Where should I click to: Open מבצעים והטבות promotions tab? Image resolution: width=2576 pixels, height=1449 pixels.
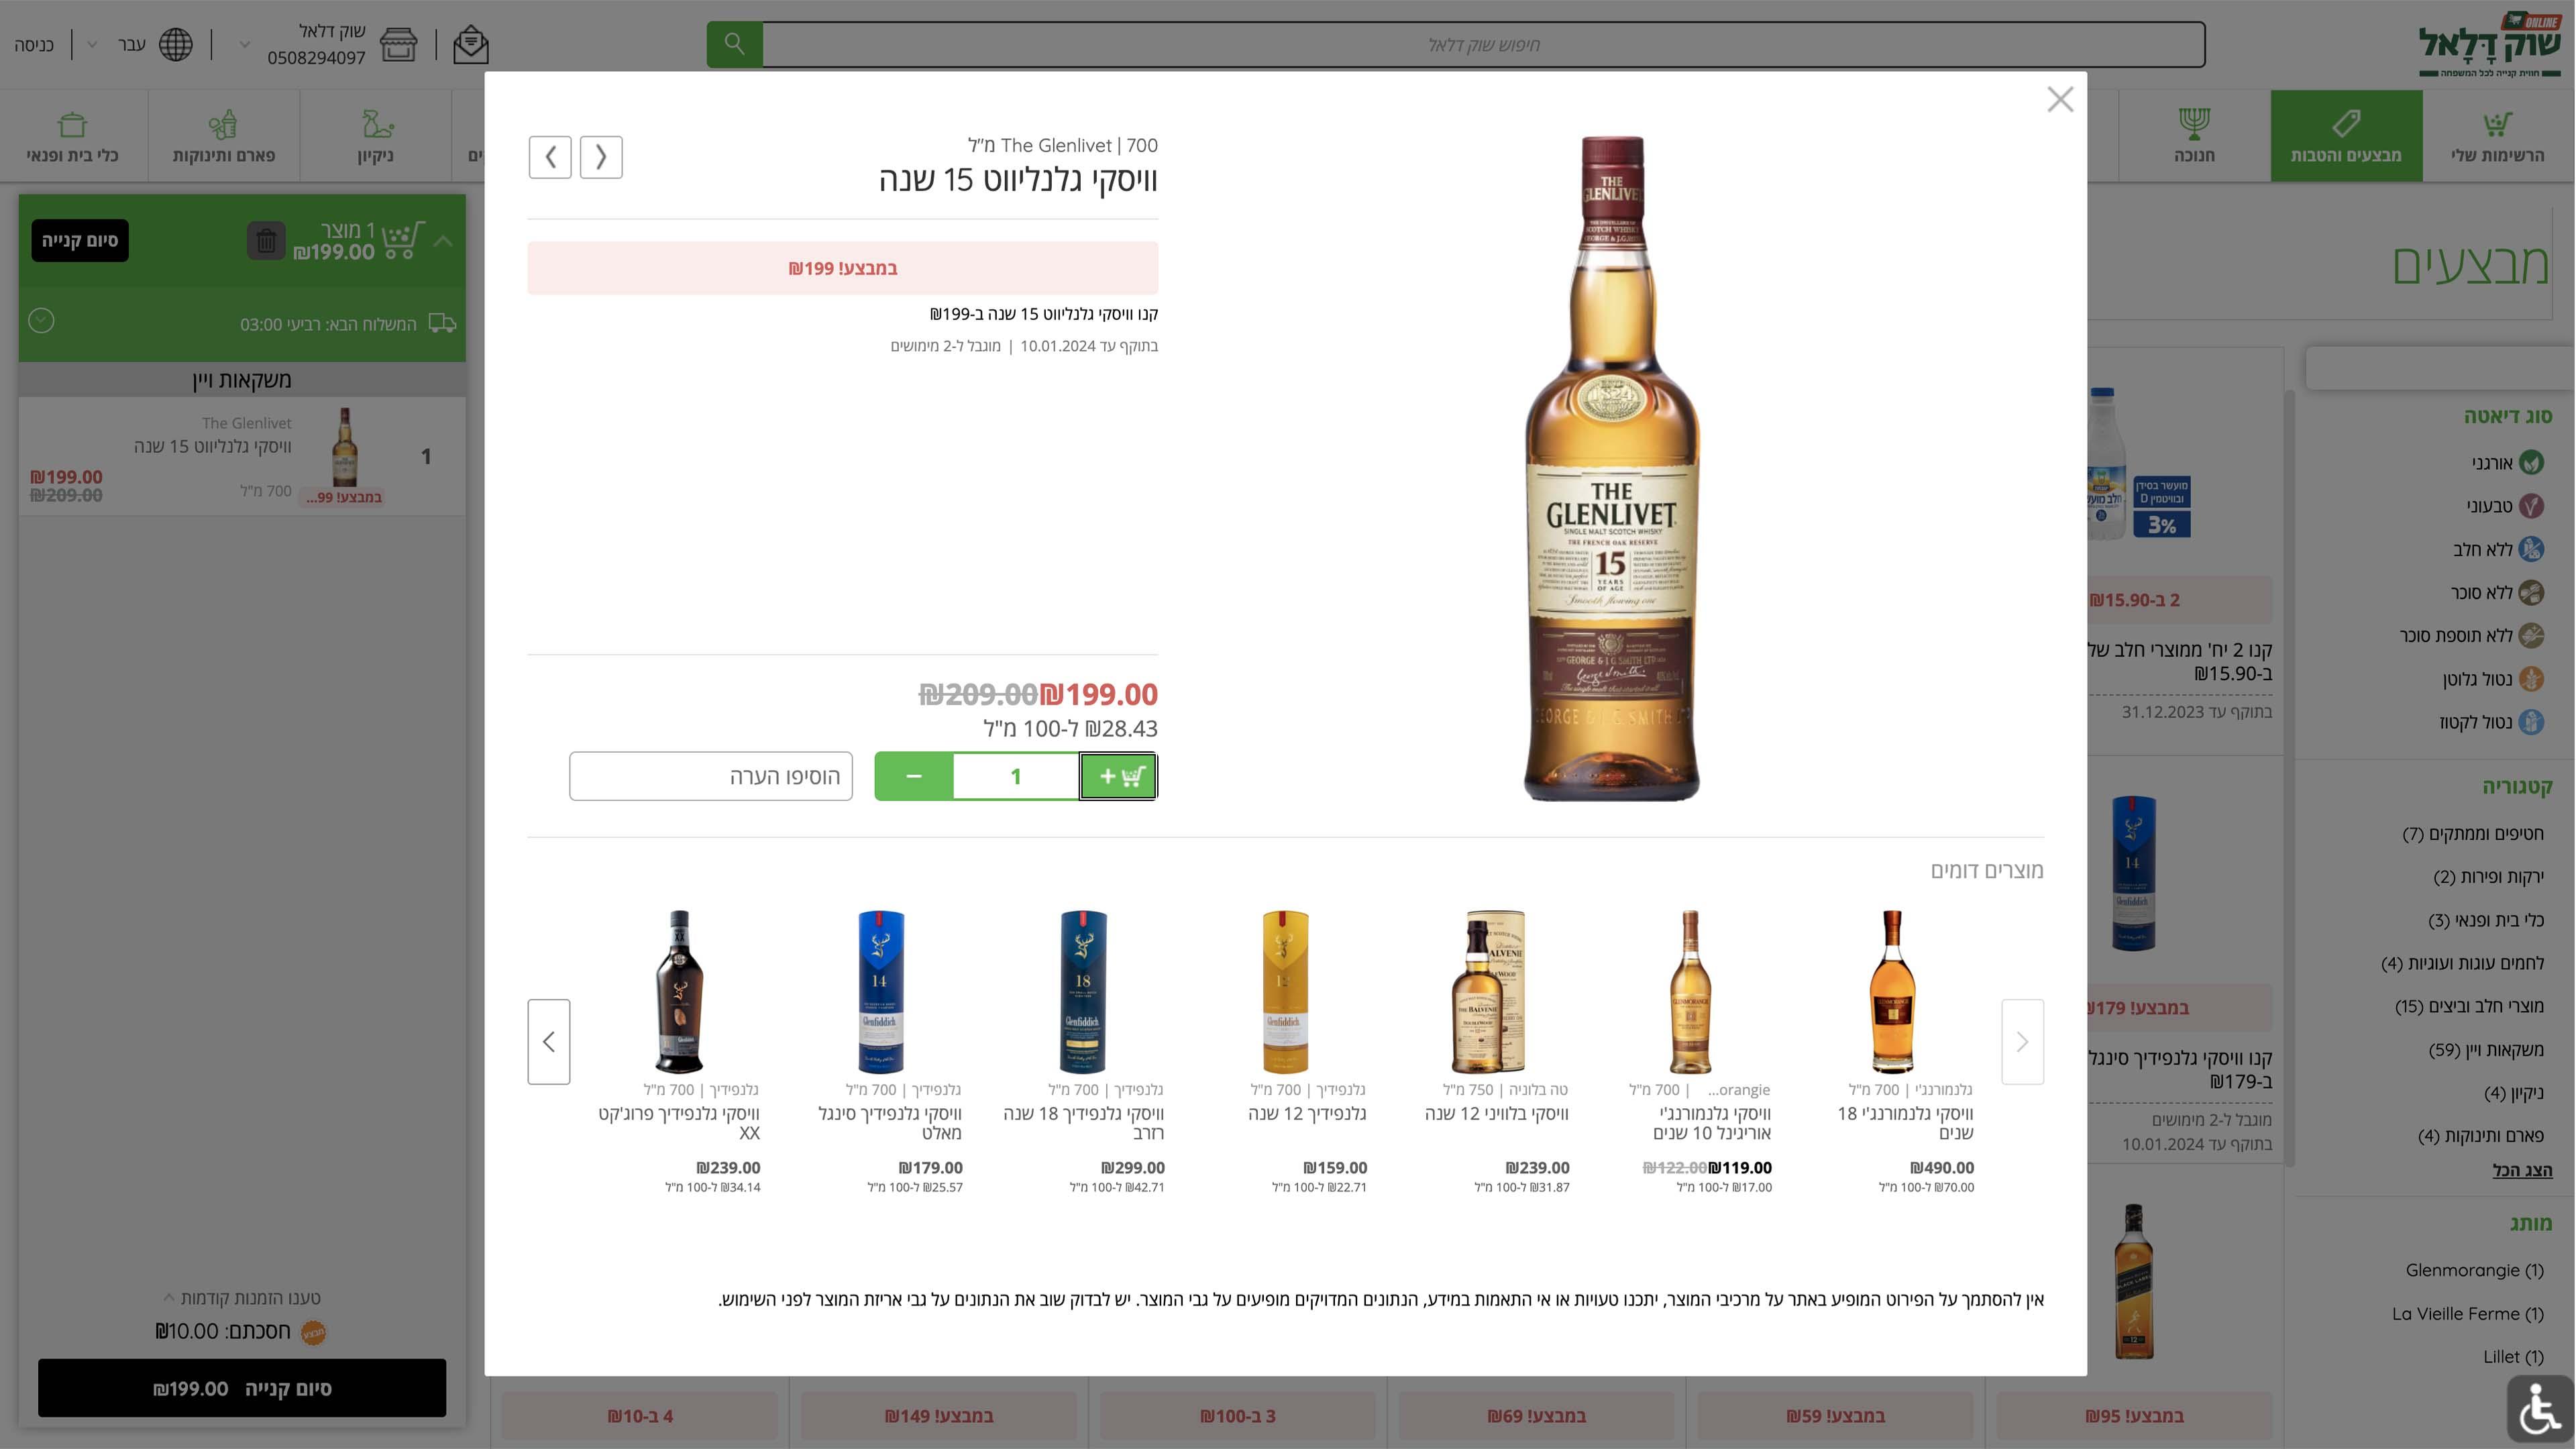pos(2346,136)
